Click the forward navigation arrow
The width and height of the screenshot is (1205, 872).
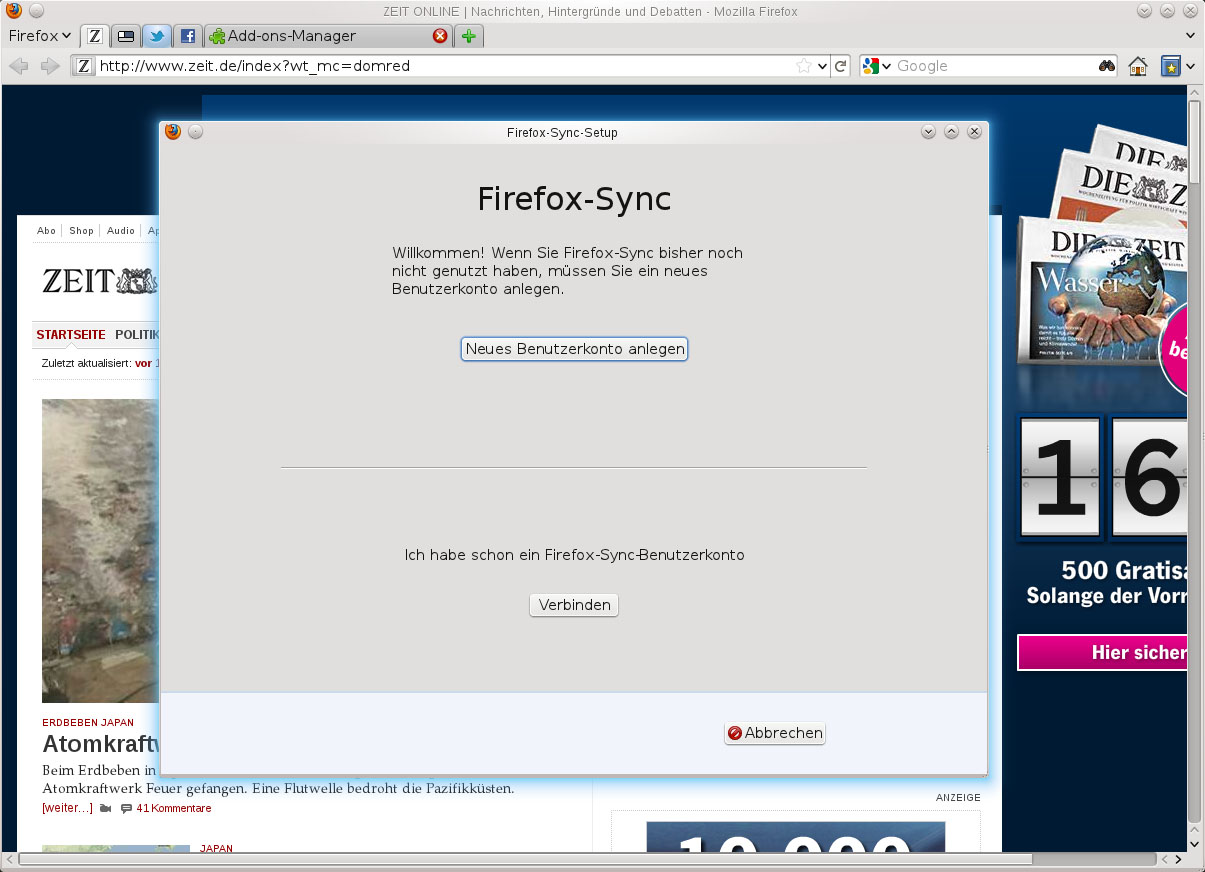pyautogui.click(x=48, y=66)
